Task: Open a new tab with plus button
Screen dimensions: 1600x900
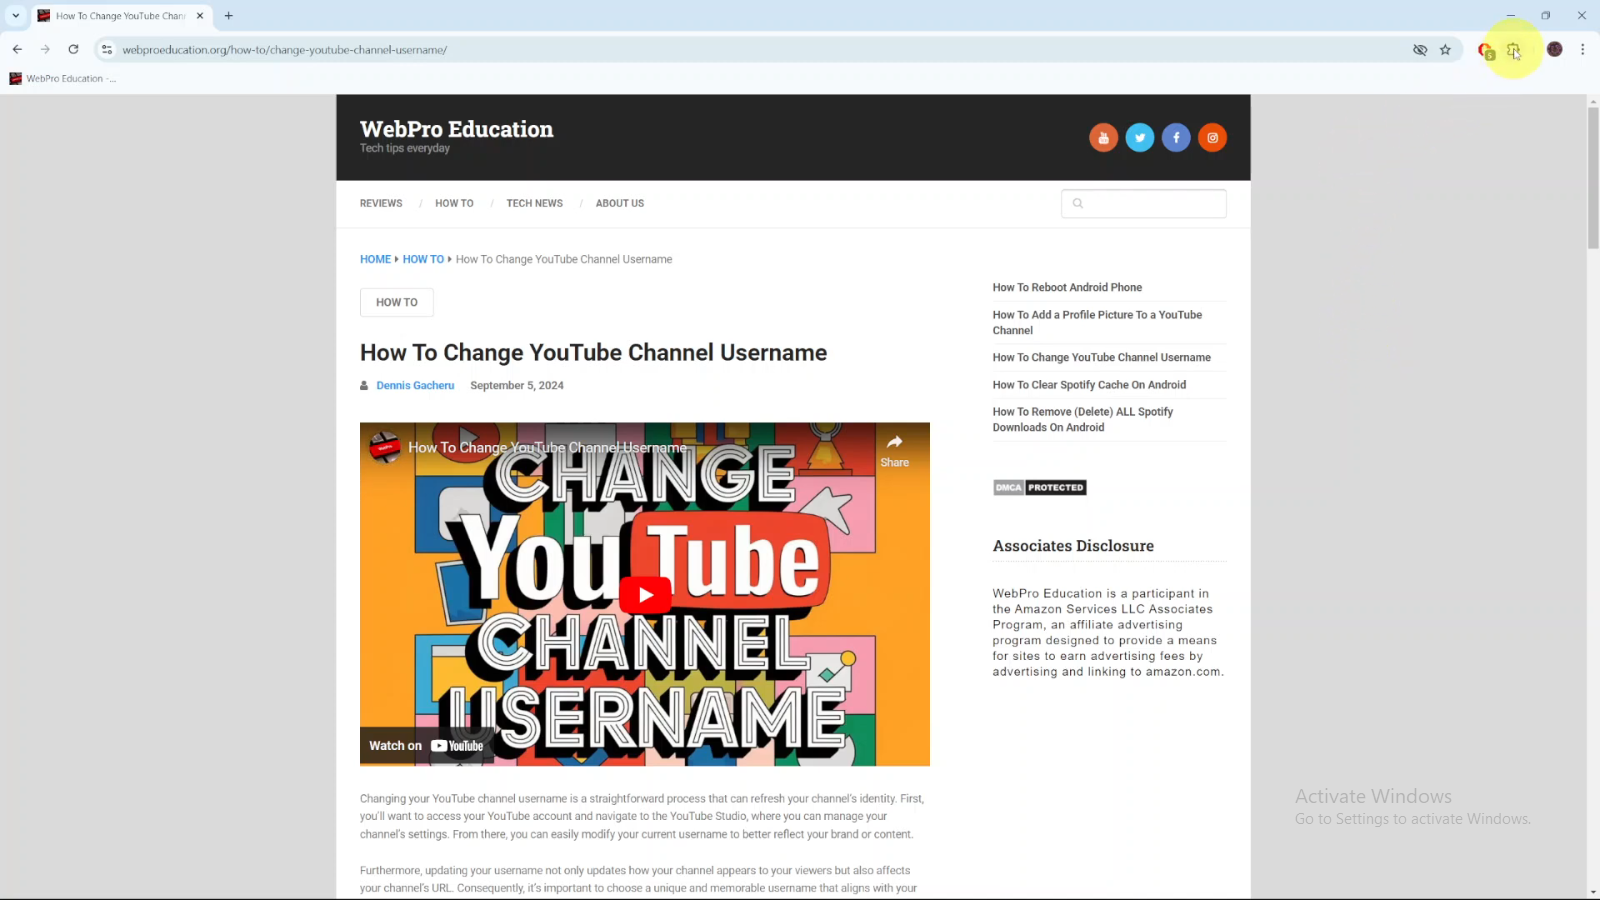Action: [x=229, y=16]
